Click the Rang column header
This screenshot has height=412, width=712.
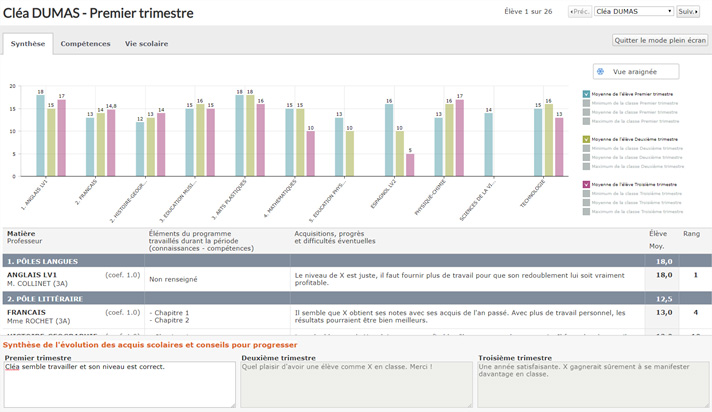click(691, 233)
